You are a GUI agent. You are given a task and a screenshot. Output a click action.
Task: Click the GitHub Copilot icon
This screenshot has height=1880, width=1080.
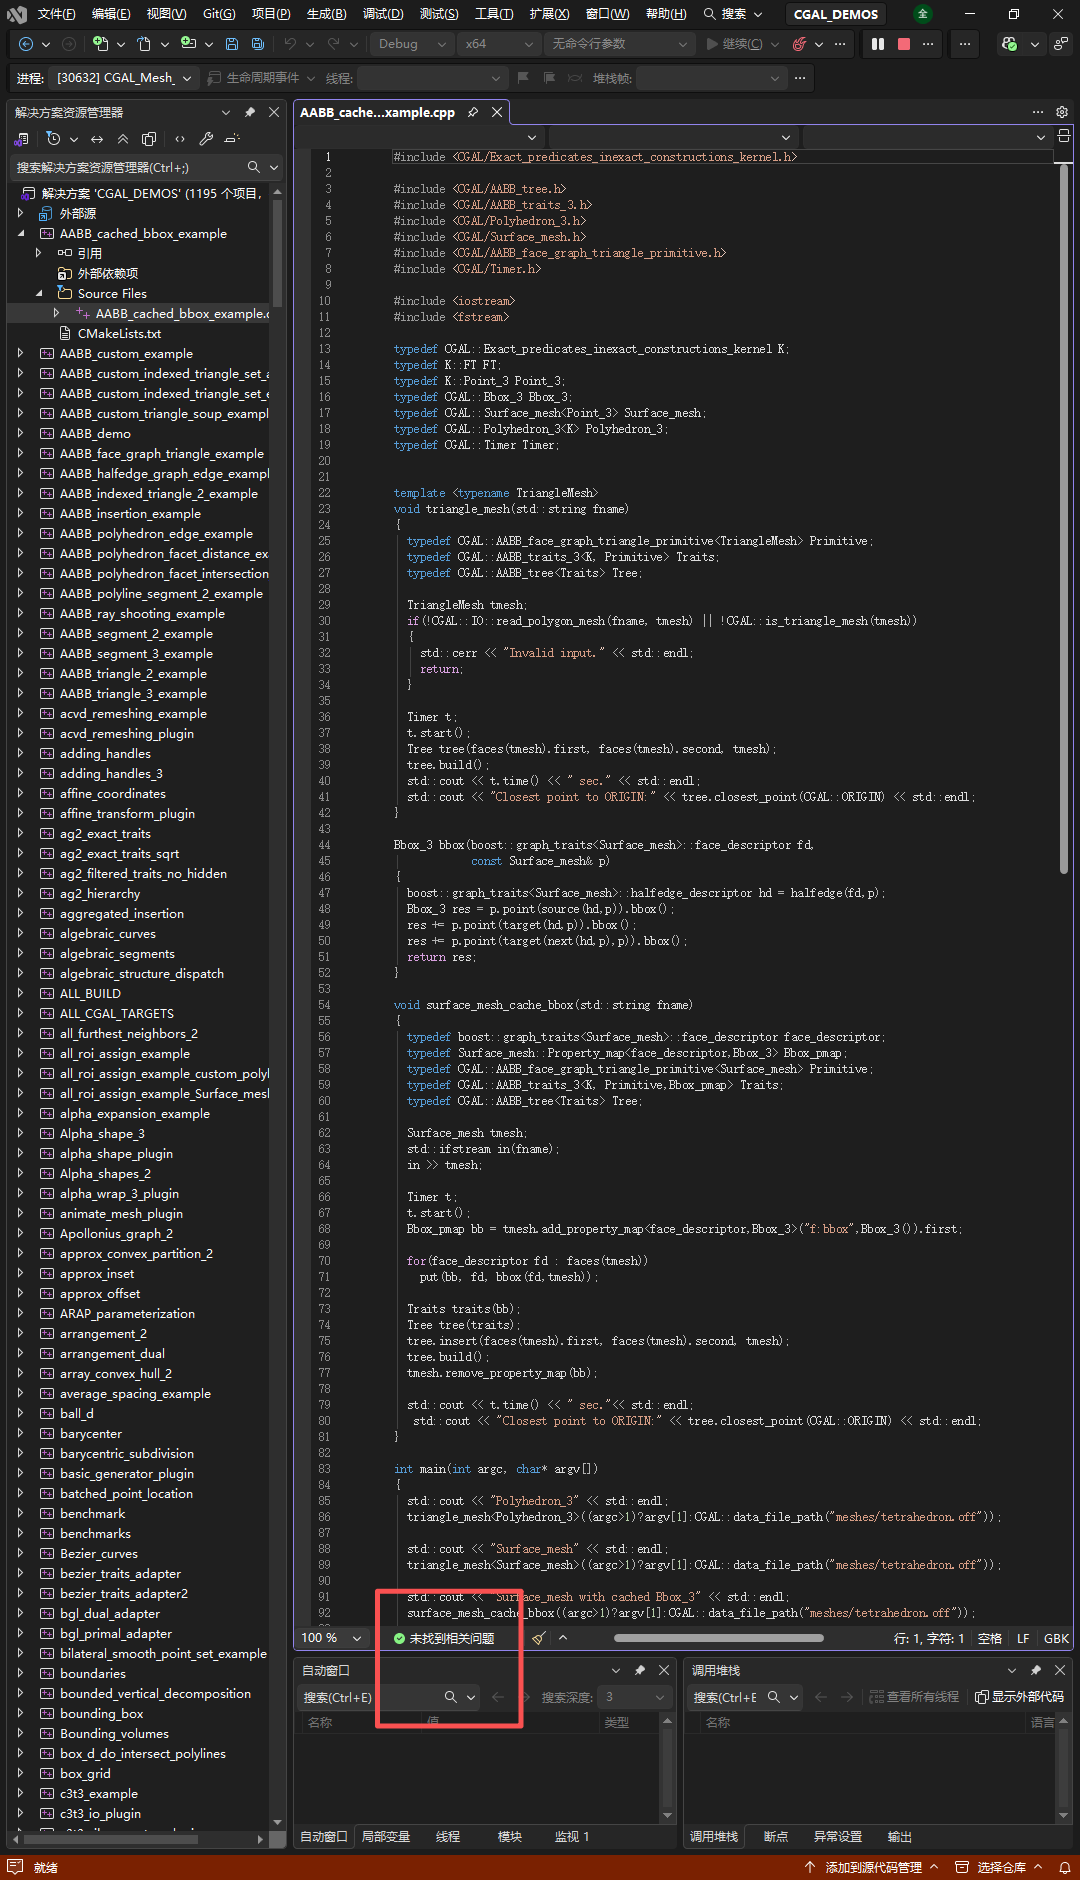coord(1010,44)
